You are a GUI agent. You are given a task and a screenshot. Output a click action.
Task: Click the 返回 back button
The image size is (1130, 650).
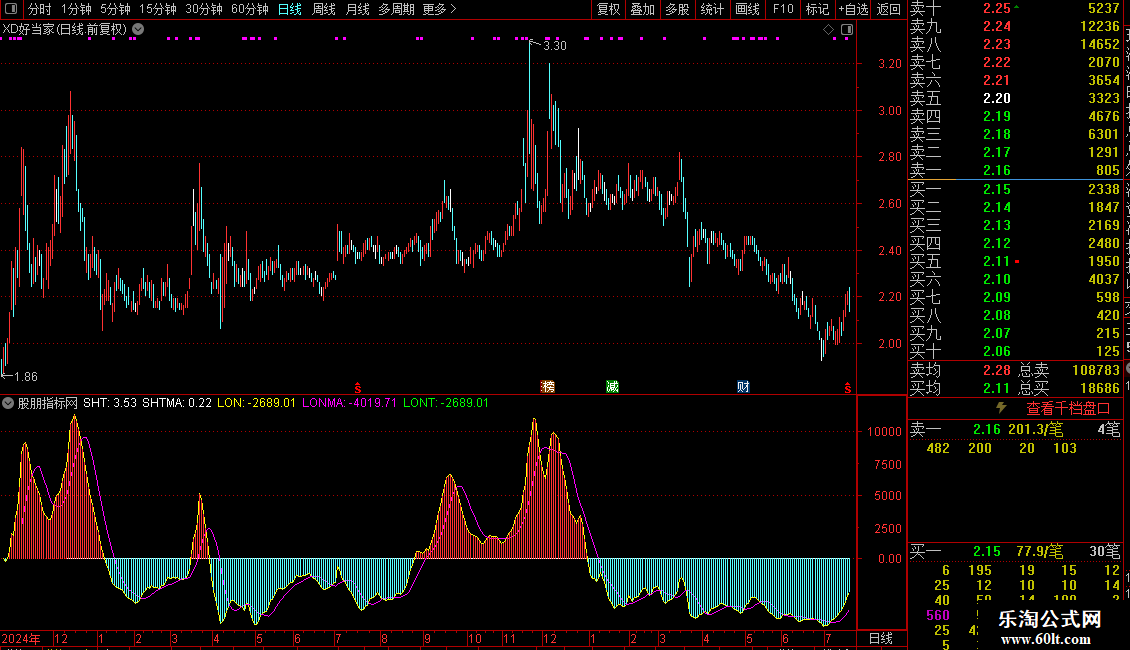pyautogui.click(x=889, y=9)
